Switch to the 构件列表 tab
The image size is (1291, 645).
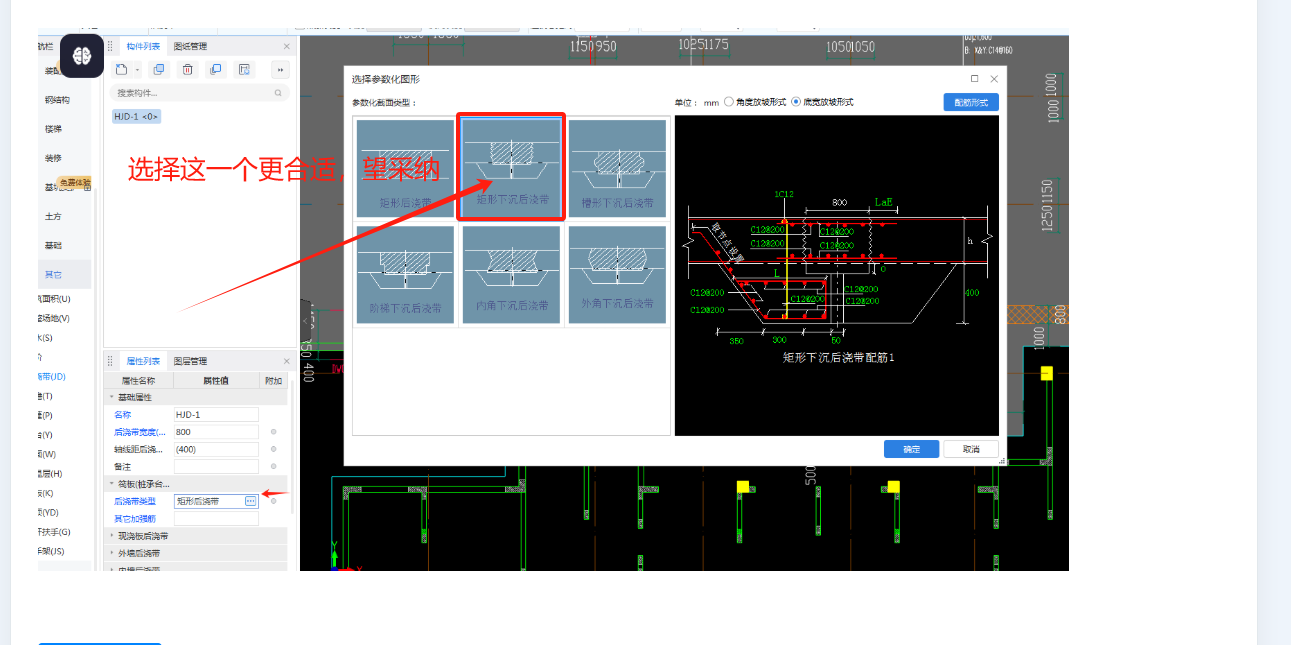[143, 46]
